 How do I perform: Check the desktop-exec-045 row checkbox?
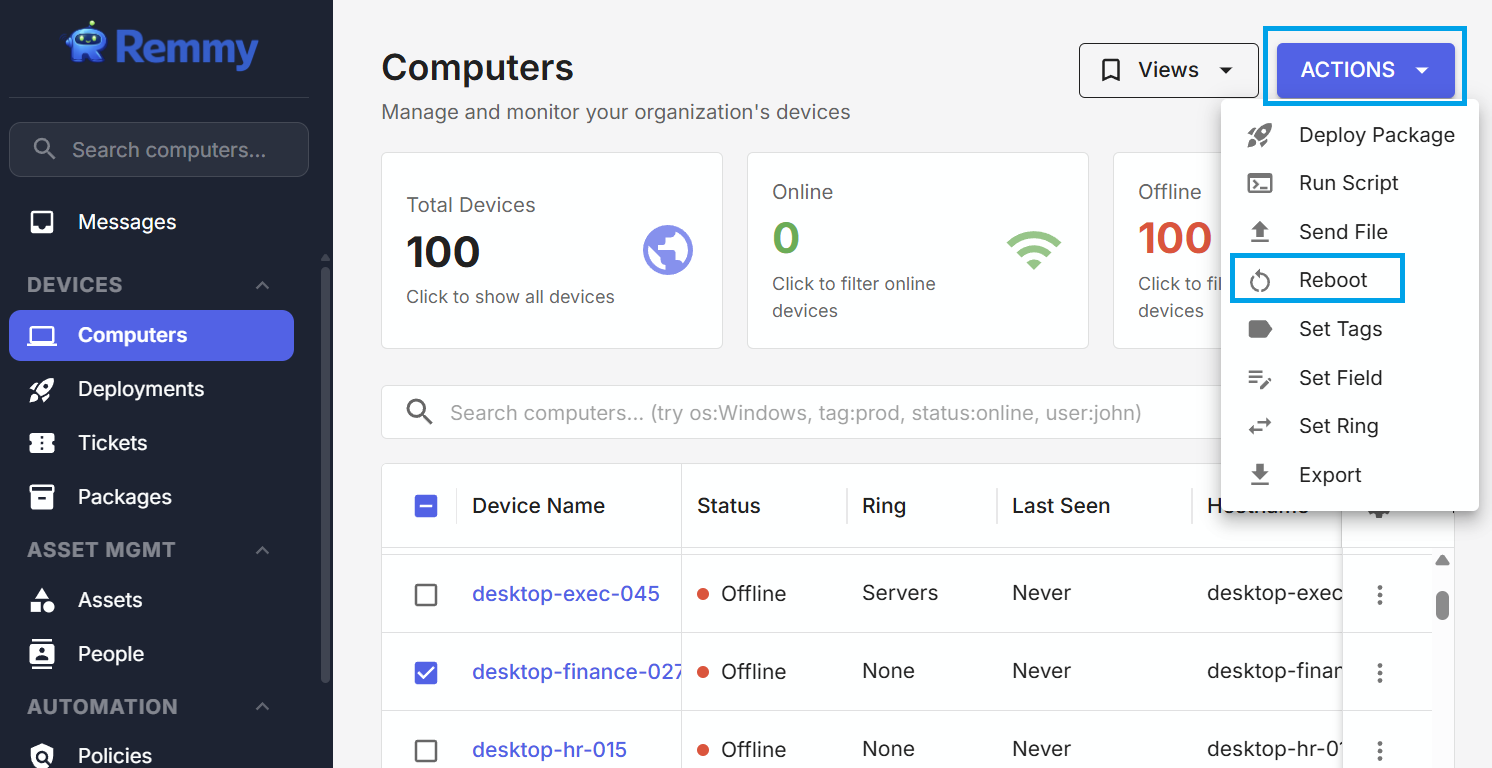pyautogui.click(x=426, y=595)
